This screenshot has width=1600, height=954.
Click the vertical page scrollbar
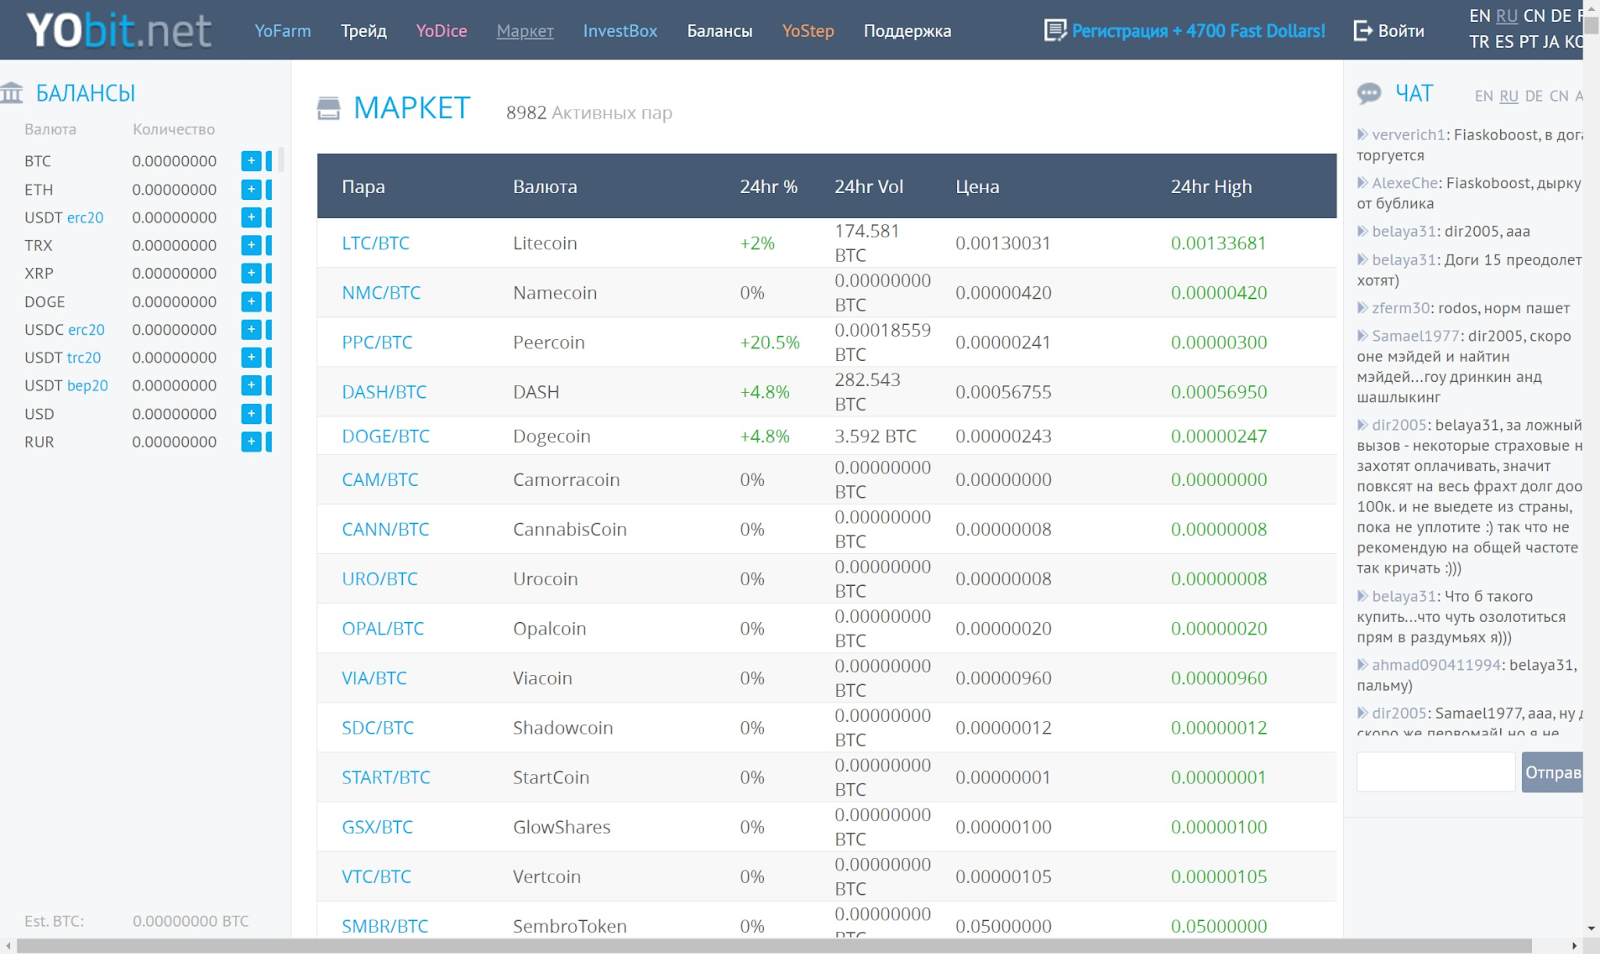[1591, 28]
